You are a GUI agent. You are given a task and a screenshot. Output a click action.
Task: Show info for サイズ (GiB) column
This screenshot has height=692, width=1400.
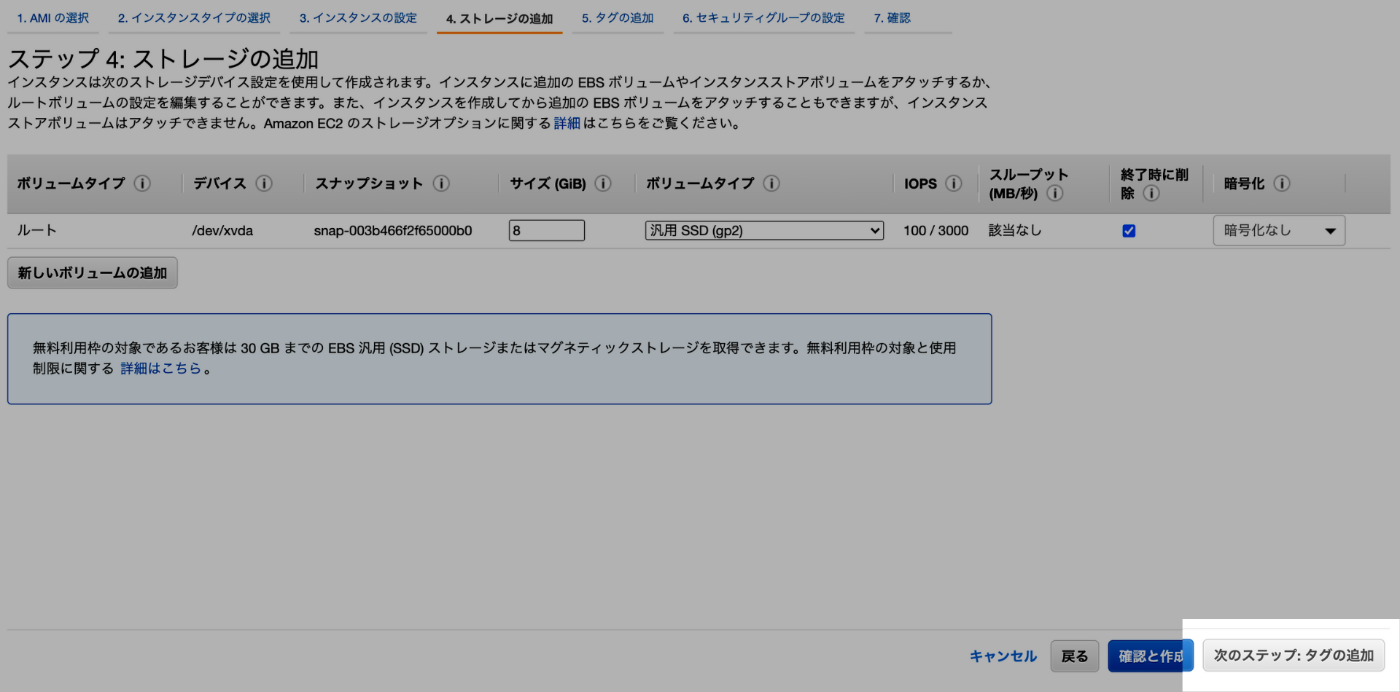[603, 184]
